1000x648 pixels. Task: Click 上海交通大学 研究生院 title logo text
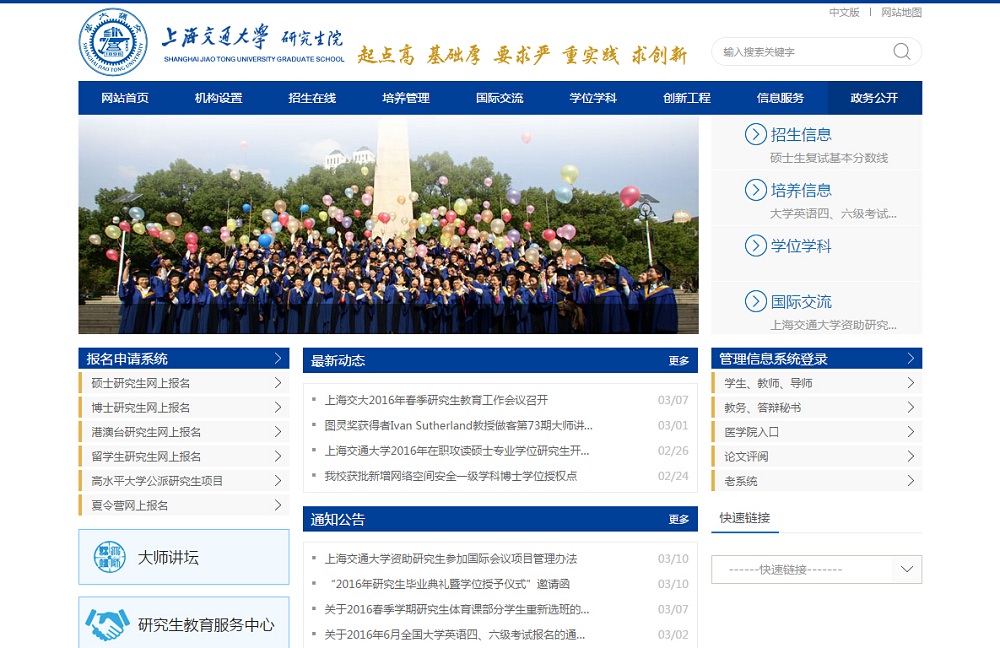253,43
